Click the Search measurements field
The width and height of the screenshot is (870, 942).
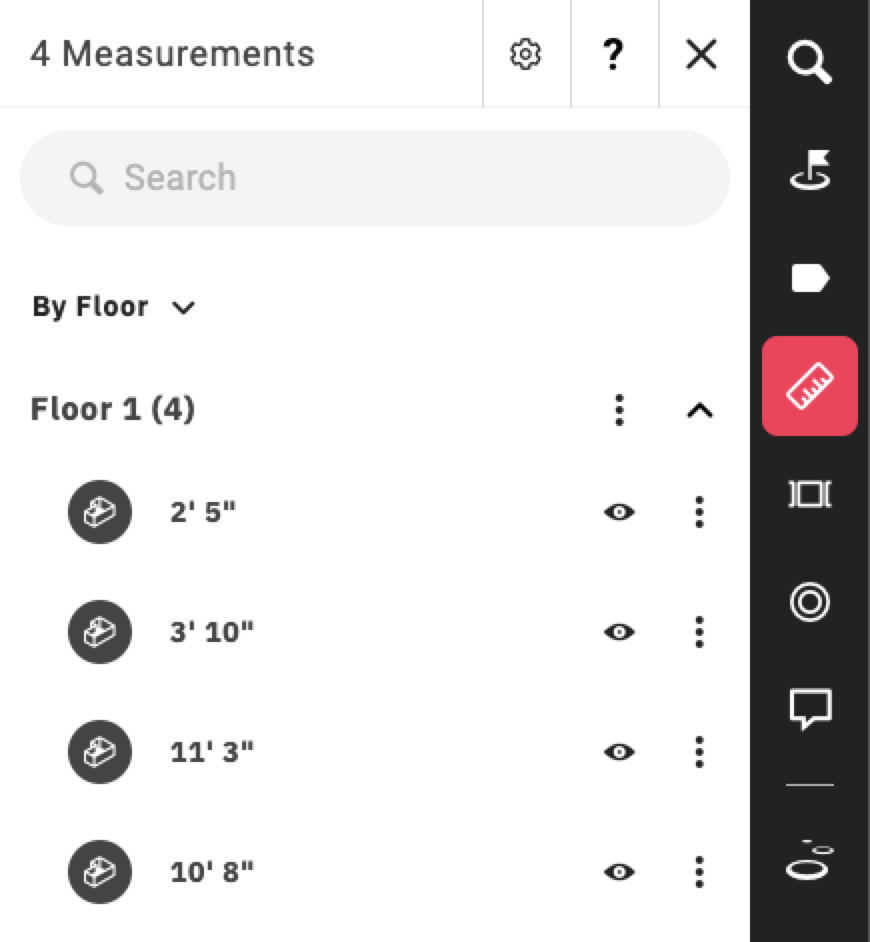coord(375,178)
